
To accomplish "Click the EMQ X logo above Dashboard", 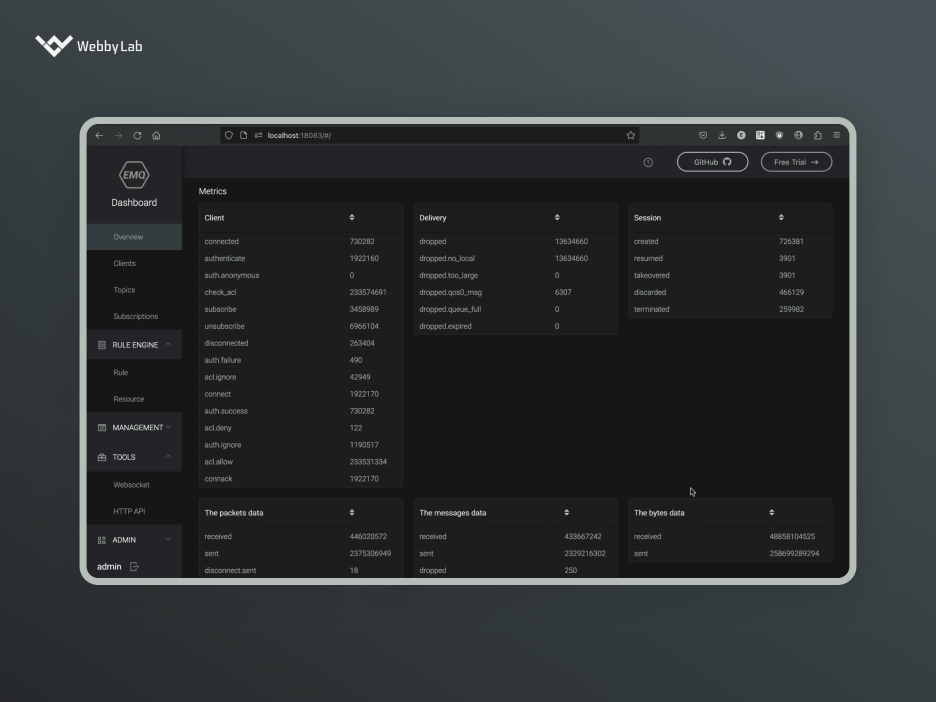I will tap(133, 177).
